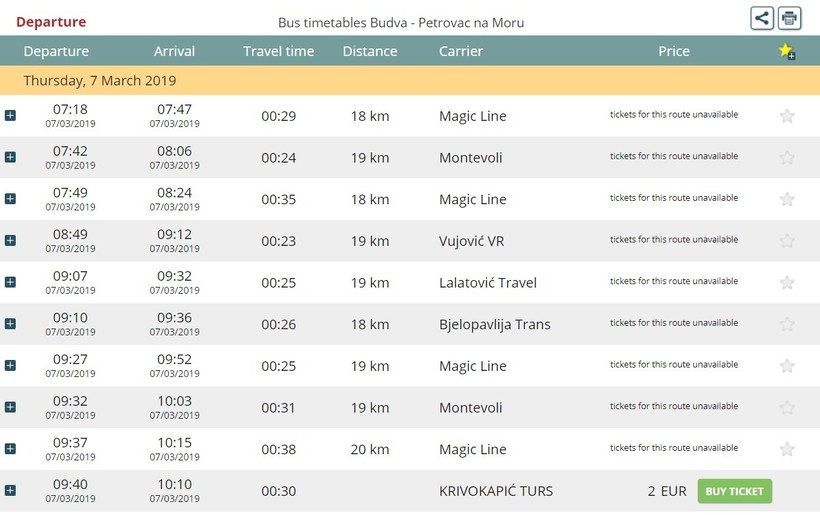Favorite the 07:49 Magic Line departure

[x=787, y=199]
